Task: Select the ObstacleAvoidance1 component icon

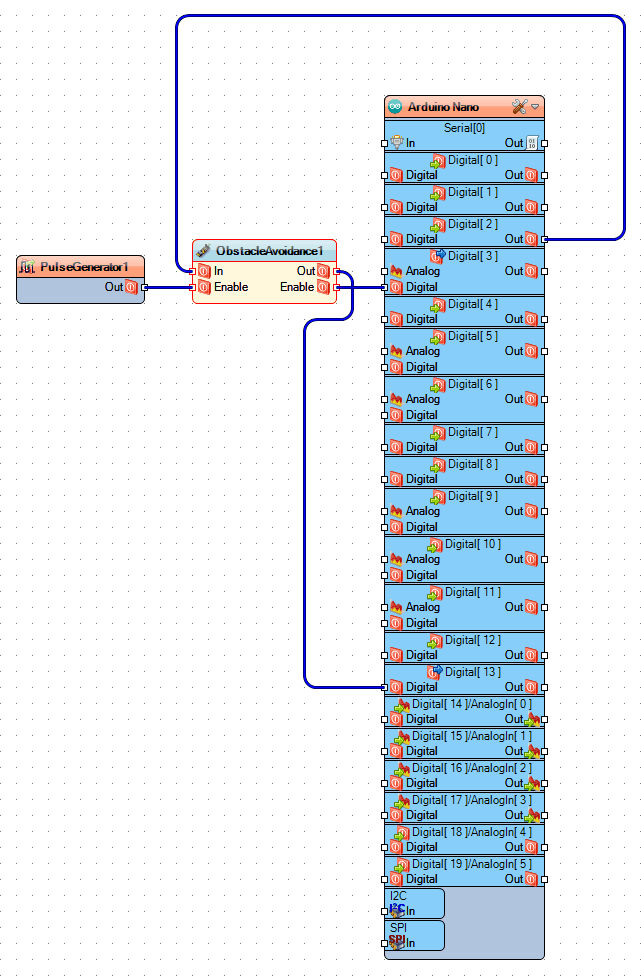Action: coord(203,250)
